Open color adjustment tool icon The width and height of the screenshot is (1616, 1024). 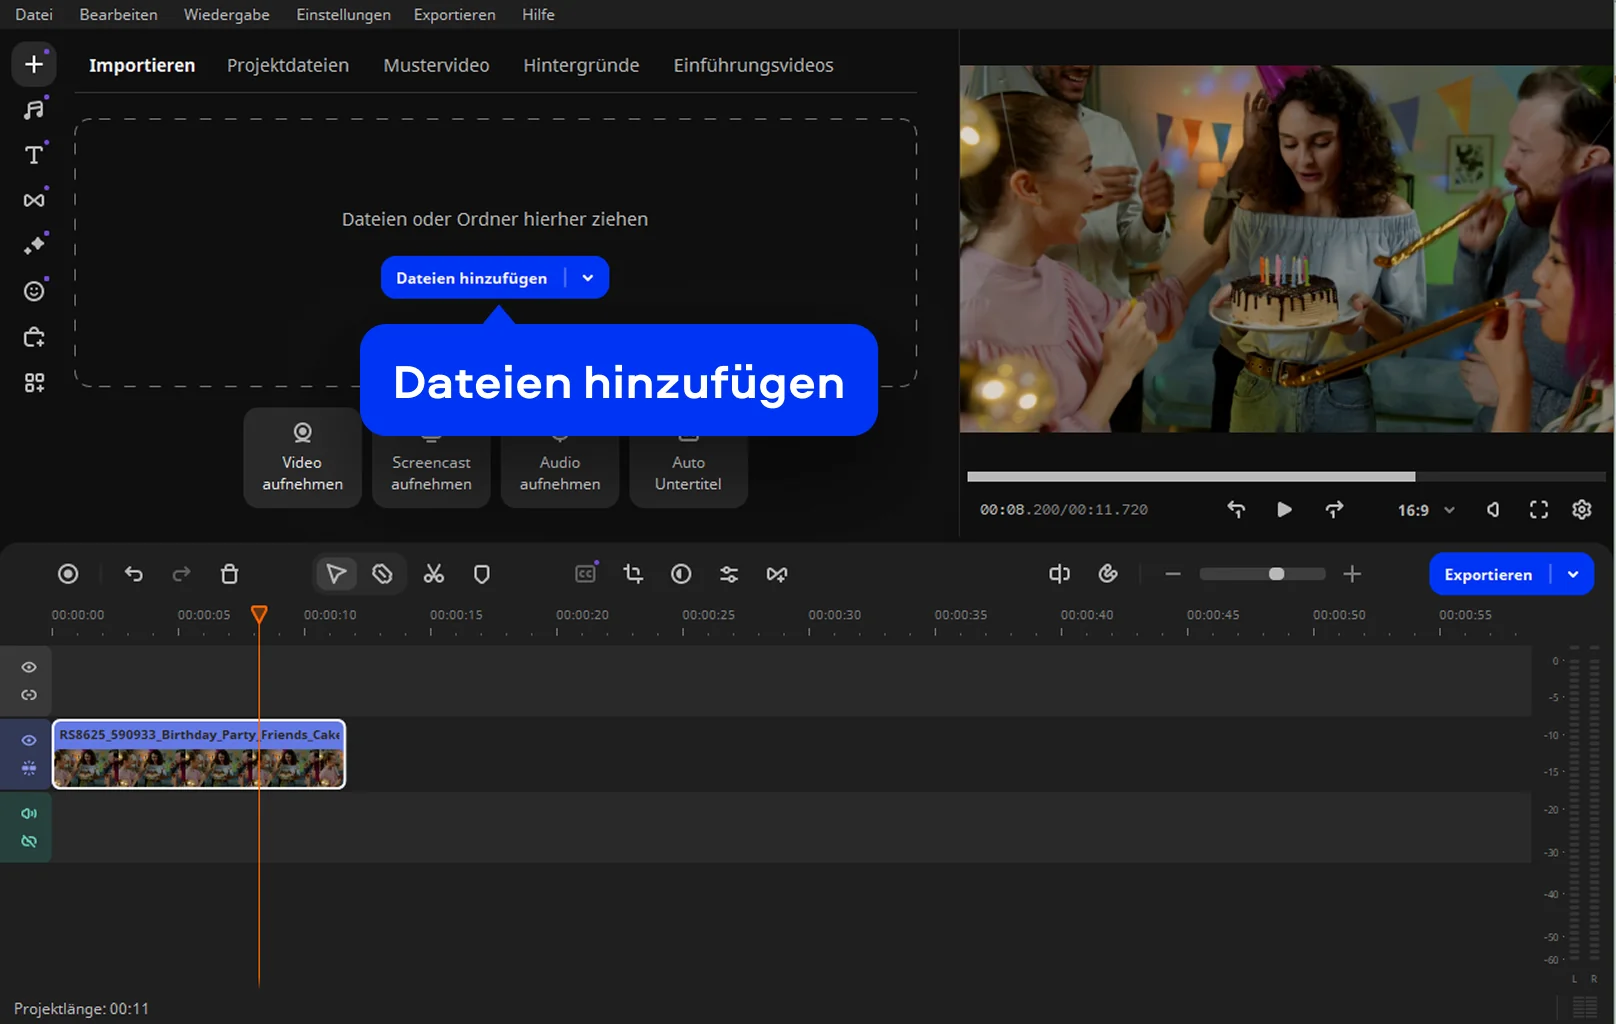[681, 574]
